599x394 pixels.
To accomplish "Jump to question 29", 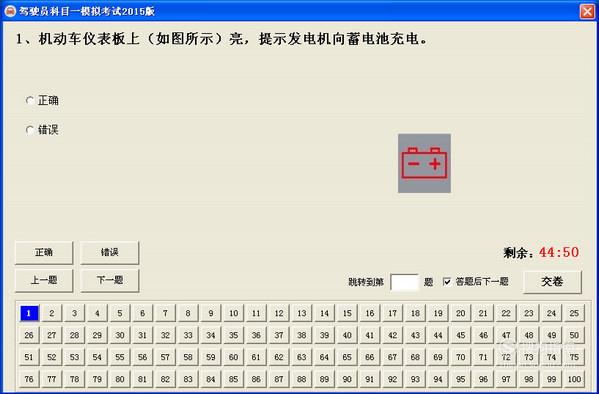I will 97,335.
